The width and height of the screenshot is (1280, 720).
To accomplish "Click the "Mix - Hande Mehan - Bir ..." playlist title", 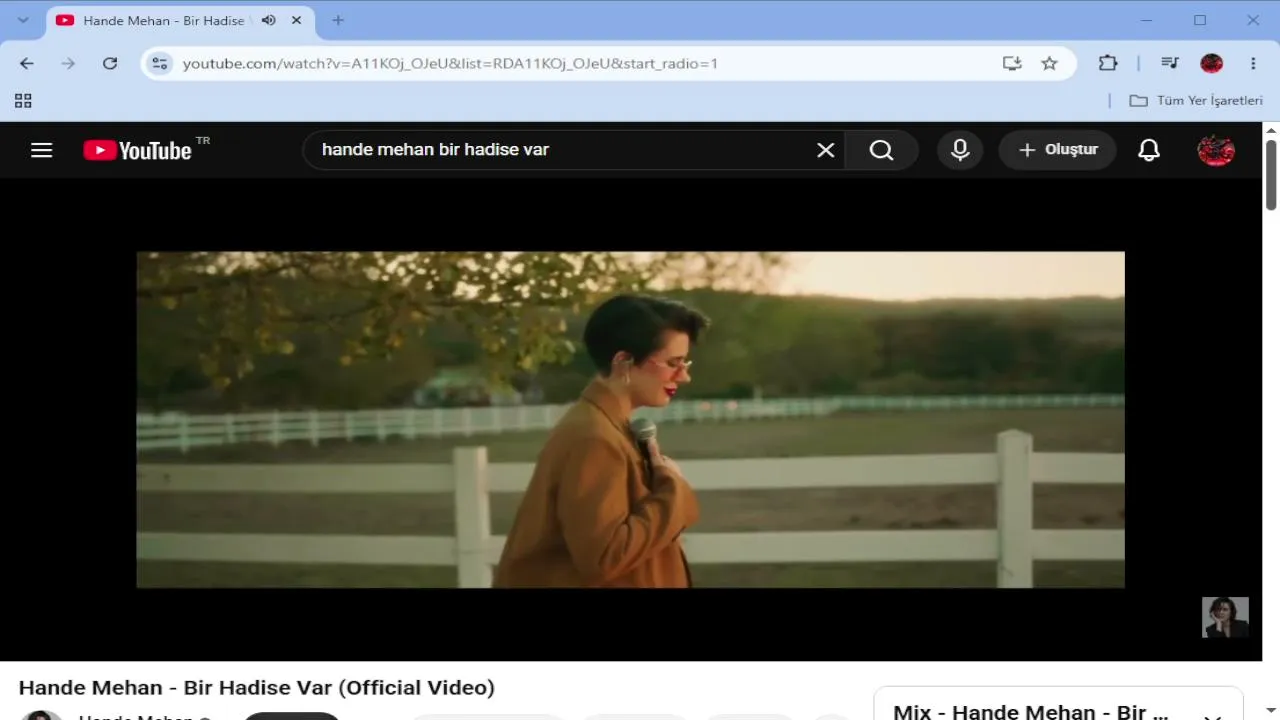I will coord(1029,712).
